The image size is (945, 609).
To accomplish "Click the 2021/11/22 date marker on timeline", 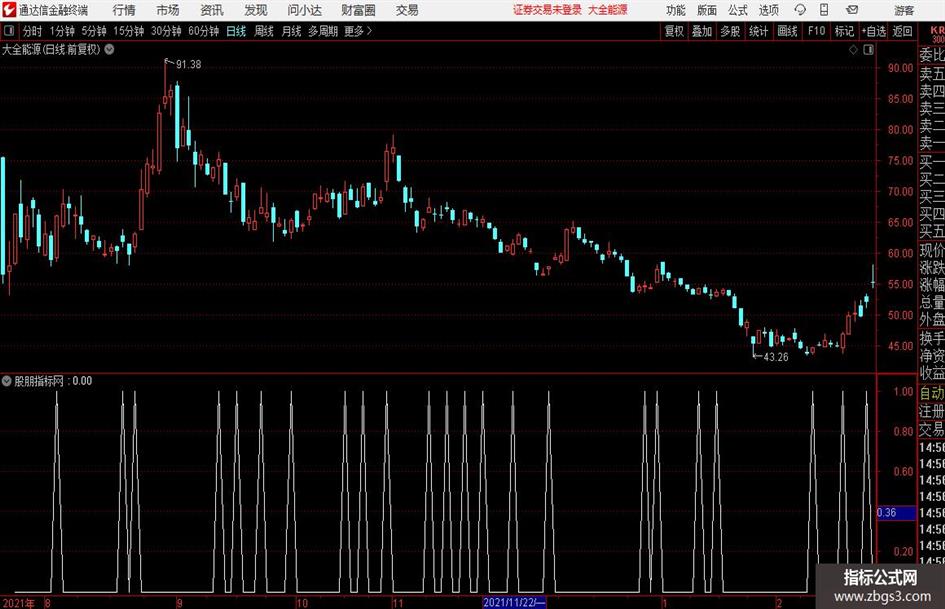I will [514, 602].
